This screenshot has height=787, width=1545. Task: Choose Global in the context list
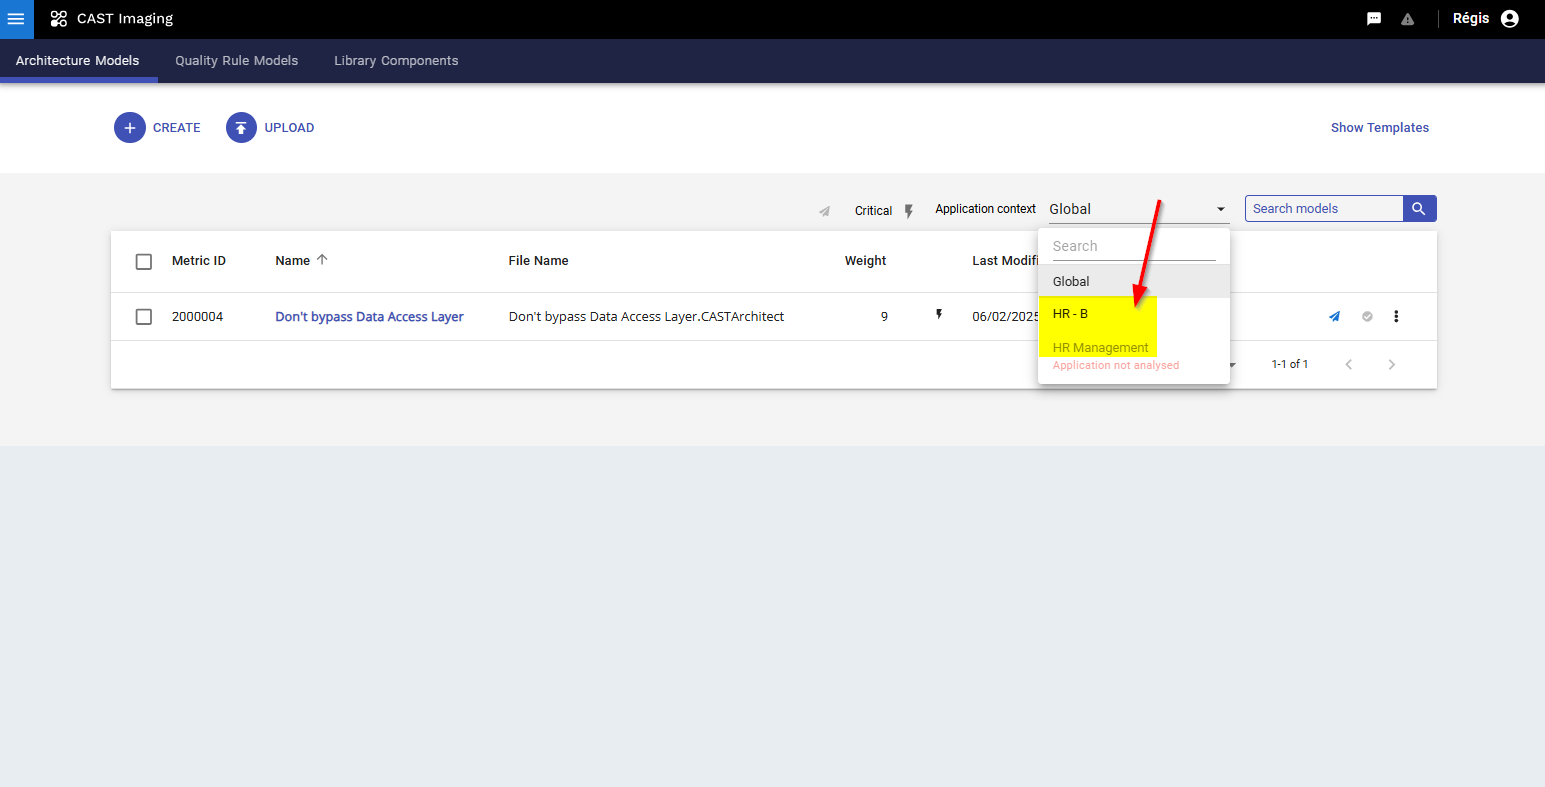[x=1134, y=281]
